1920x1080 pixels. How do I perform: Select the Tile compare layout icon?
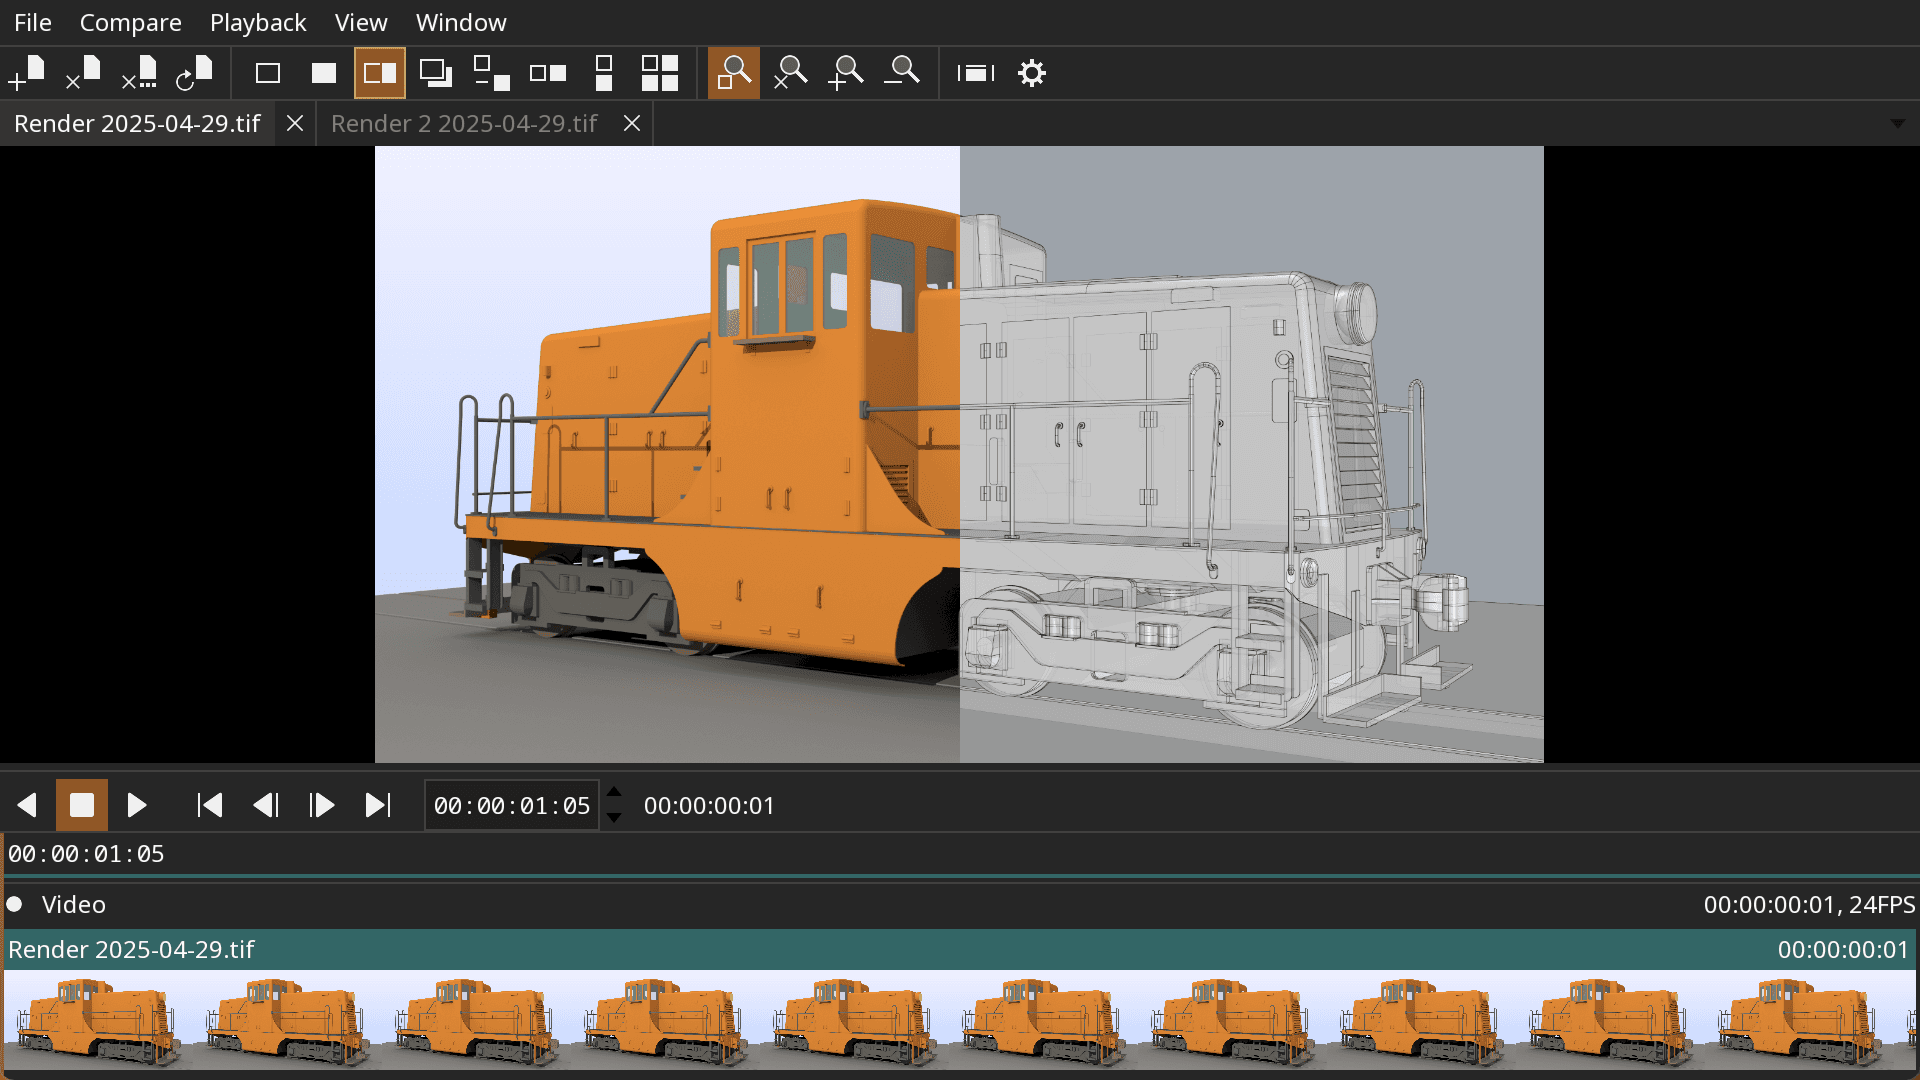tap(659, 73)
